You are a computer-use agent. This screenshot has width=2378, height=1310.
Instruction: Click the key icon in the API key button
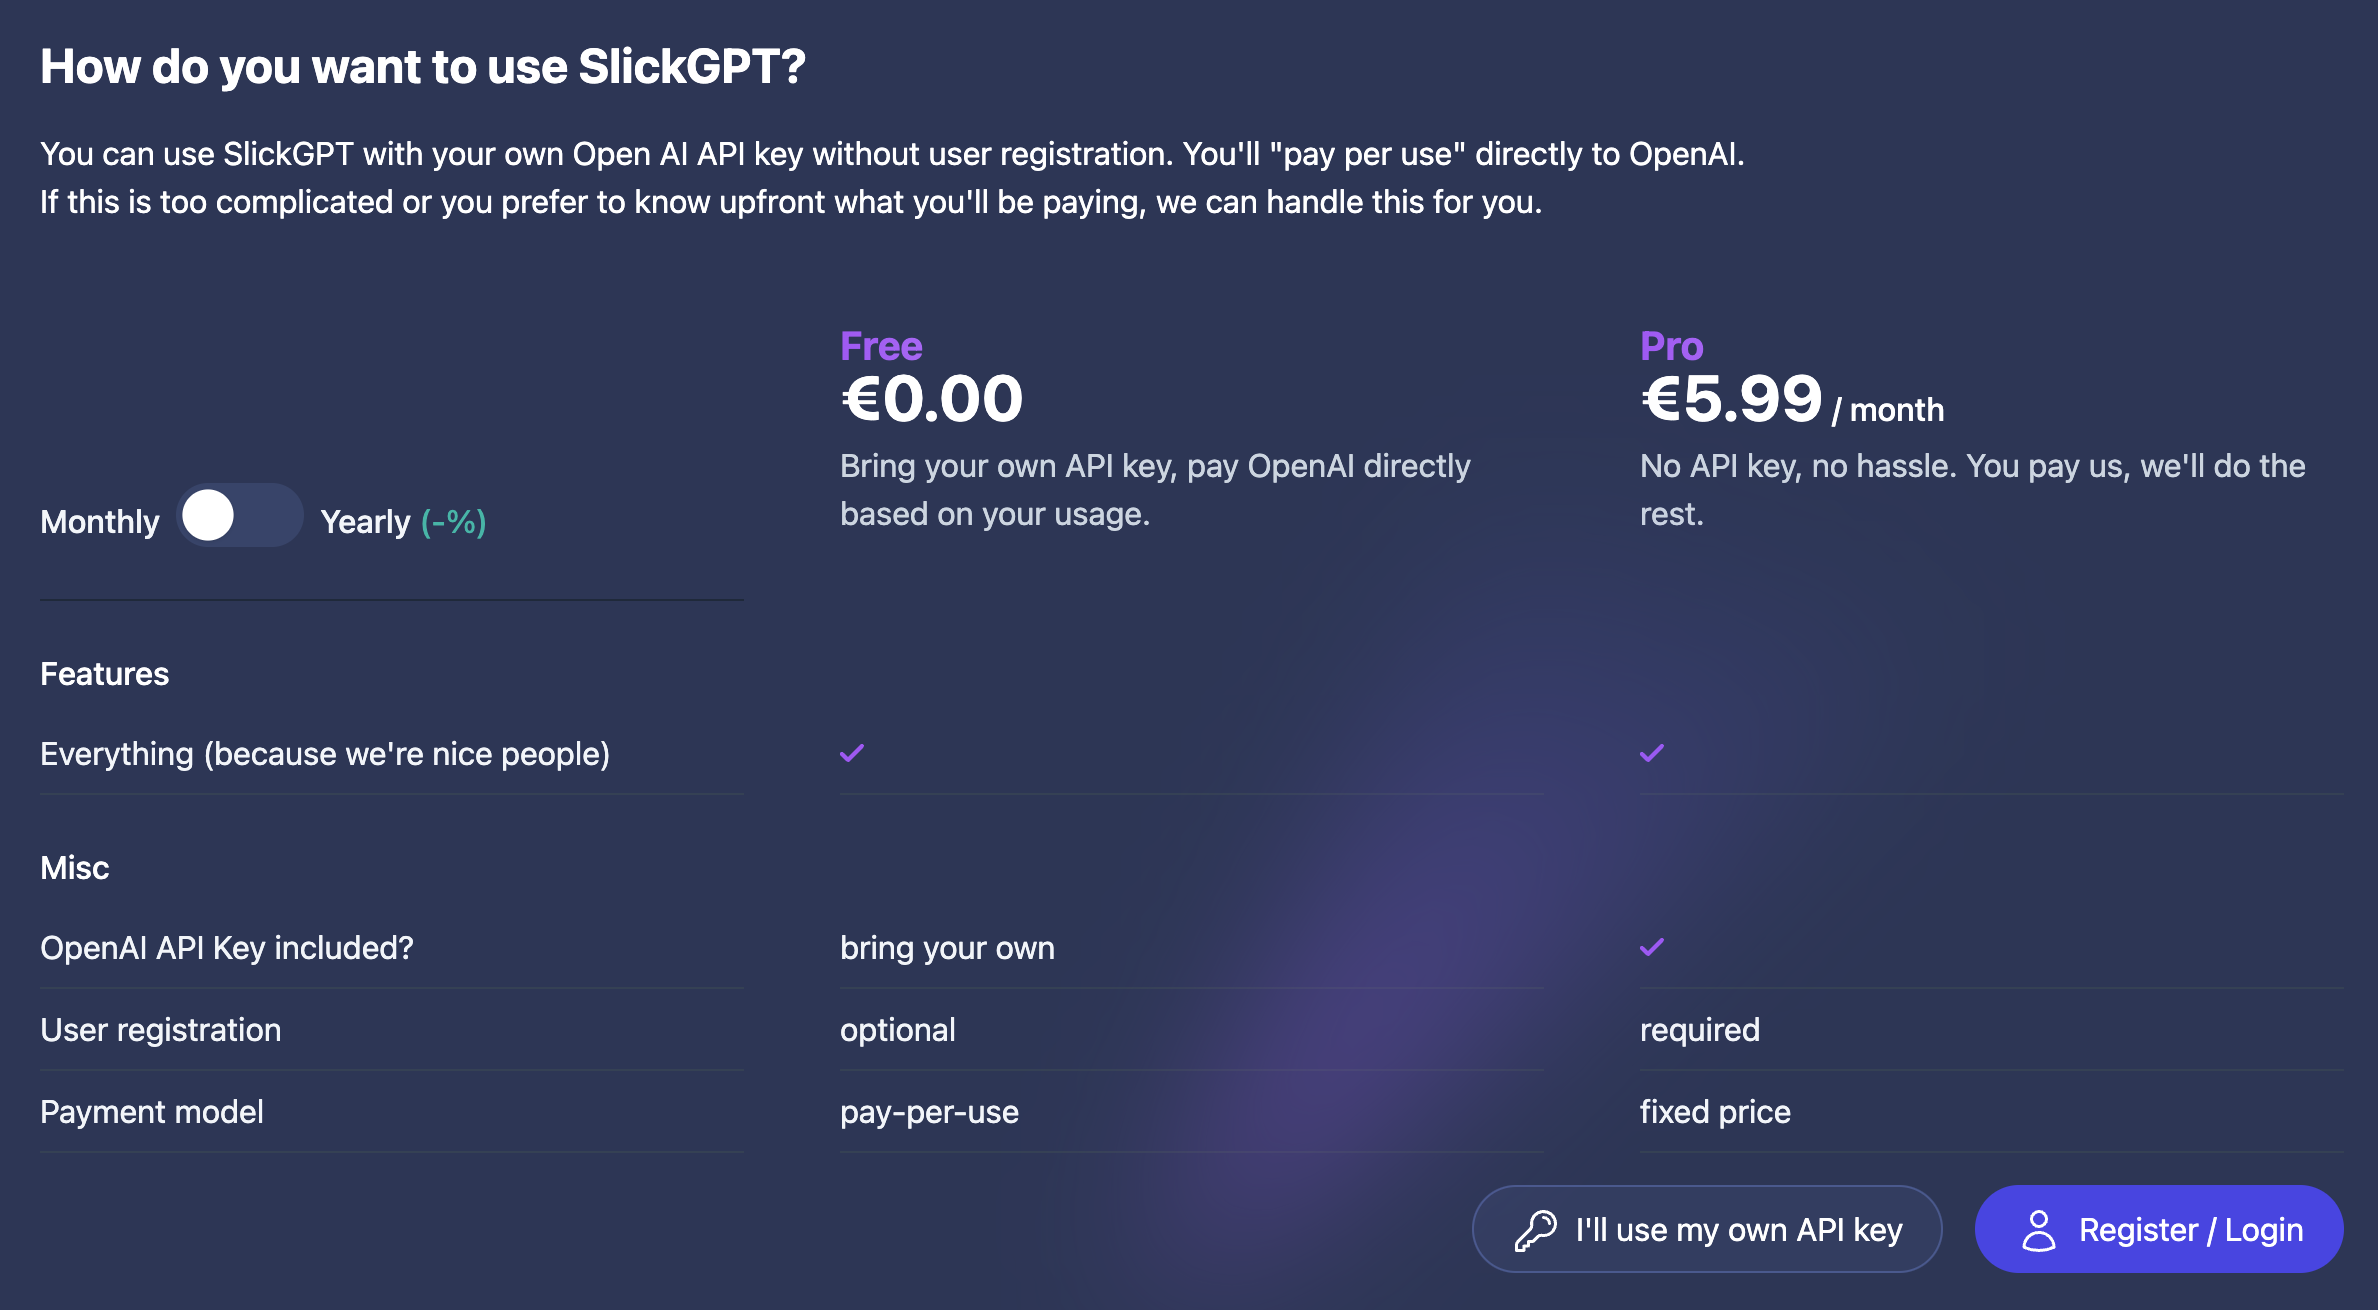point(1537,1229)
